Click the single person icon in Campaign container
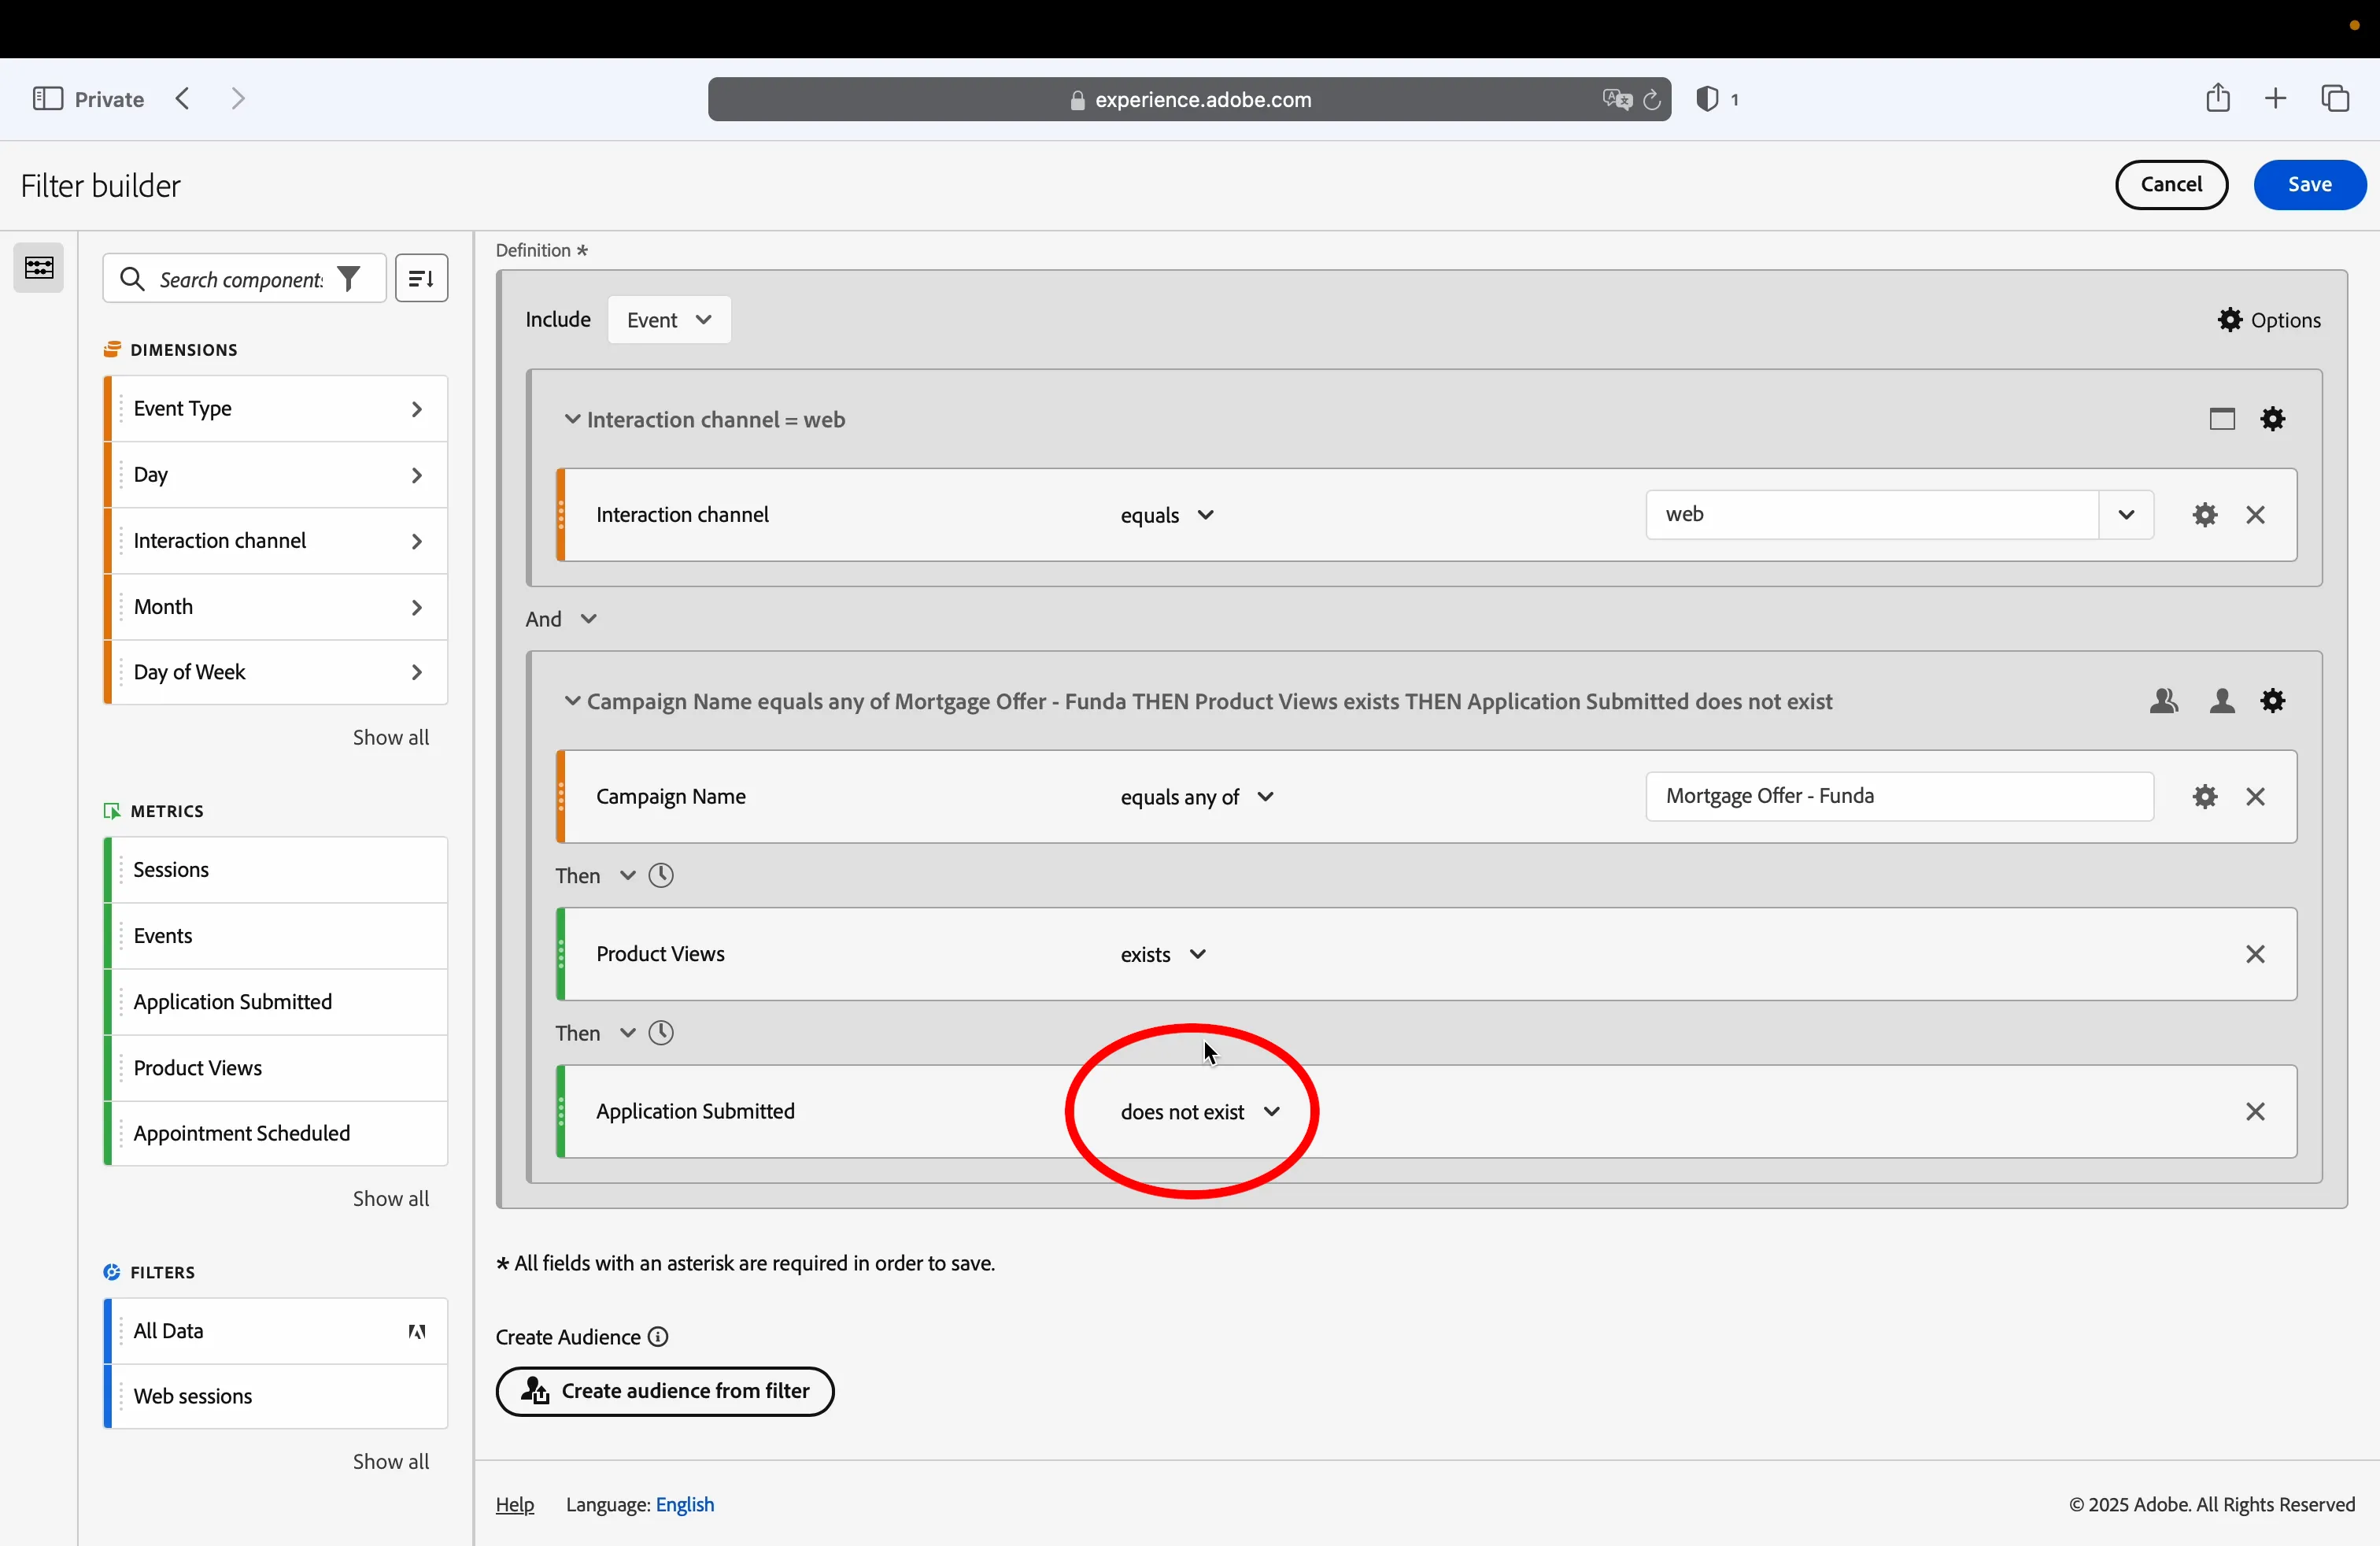Viewport: 2380px width, 1546px height. 2222,701
